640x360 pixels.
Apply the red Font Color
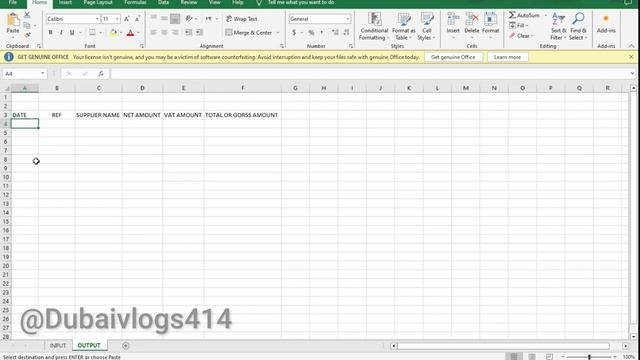130,33
